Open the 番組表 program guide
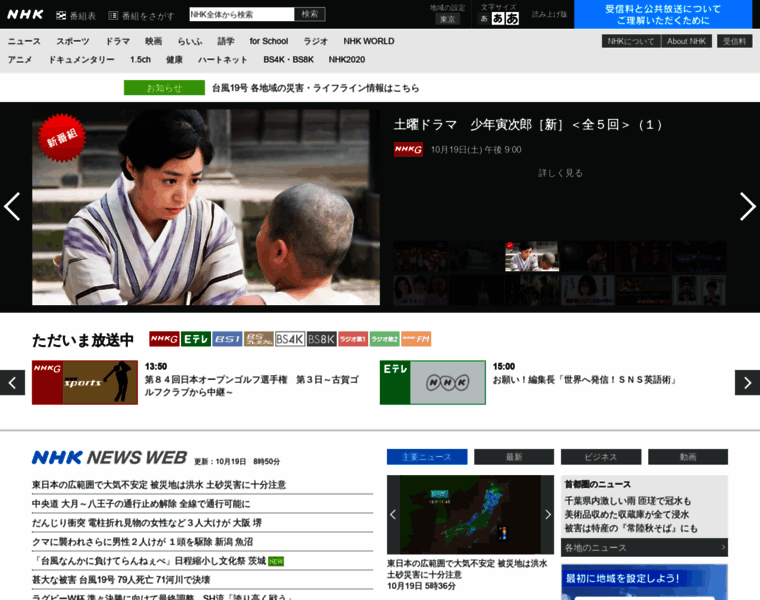The image size is (760, 600). click(x=76, y=16)
